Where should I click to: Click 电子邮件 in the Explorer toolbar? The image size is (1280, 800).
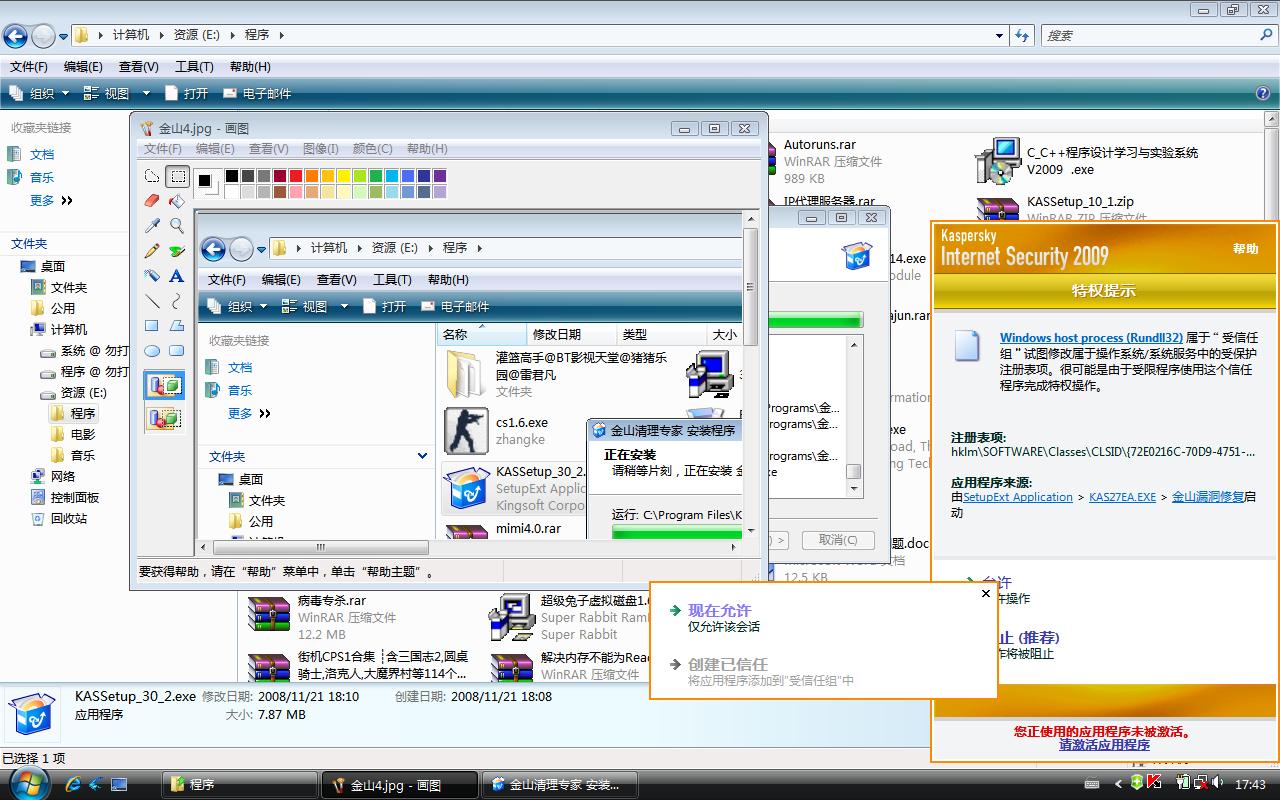(x=257, y=93)
